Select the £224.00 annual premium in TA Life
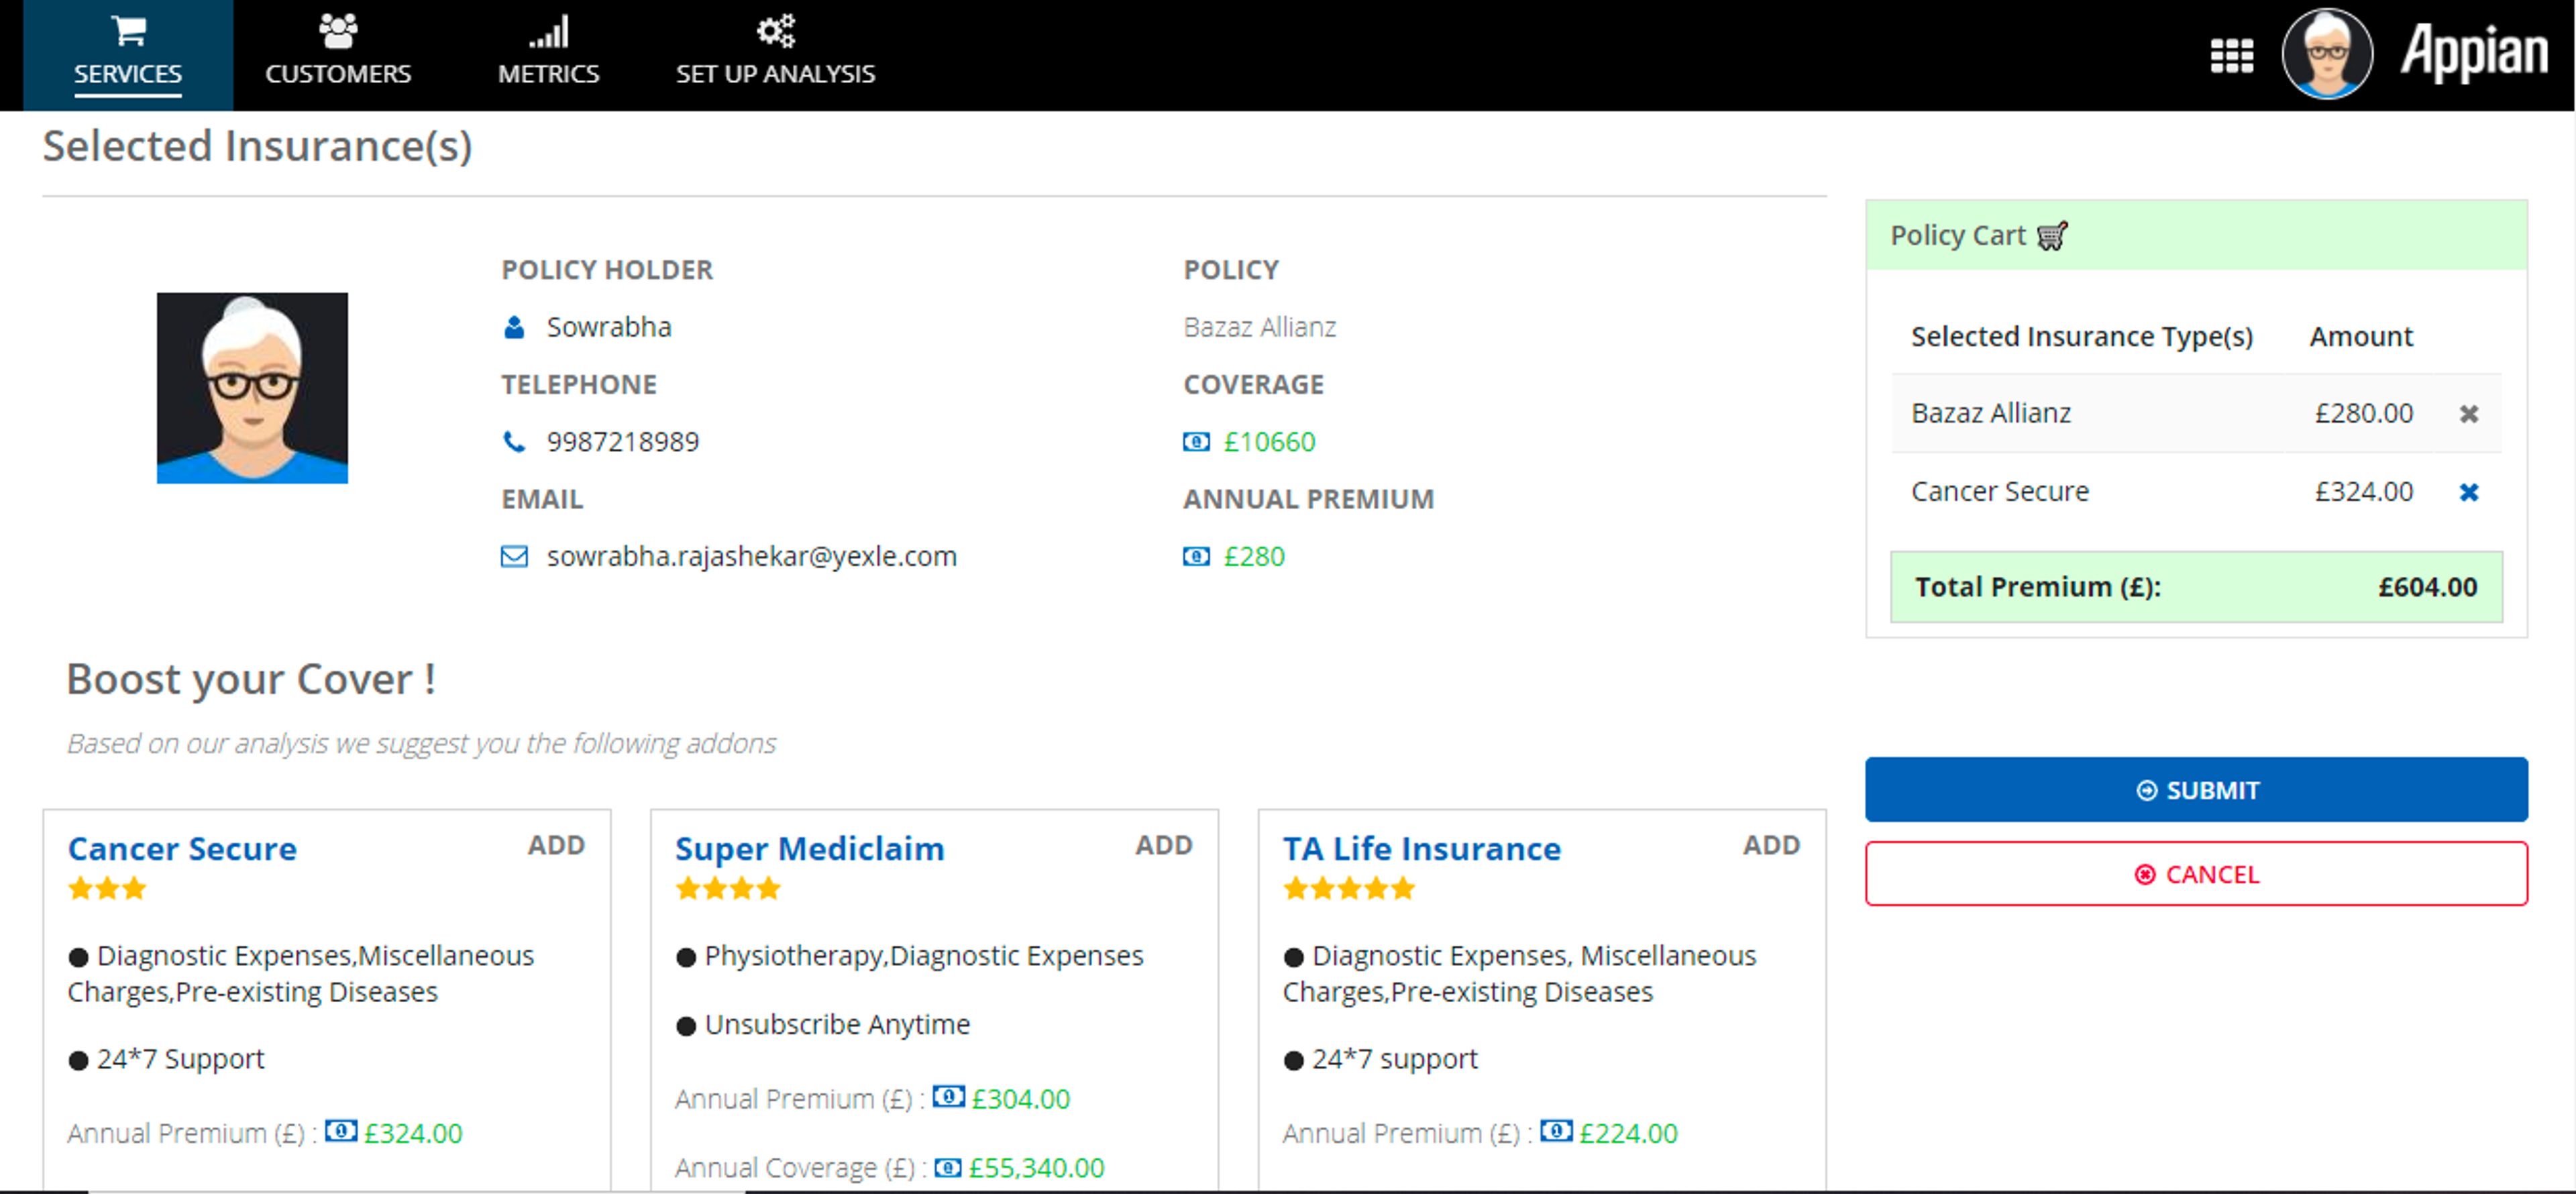 pos(1628,1133)
